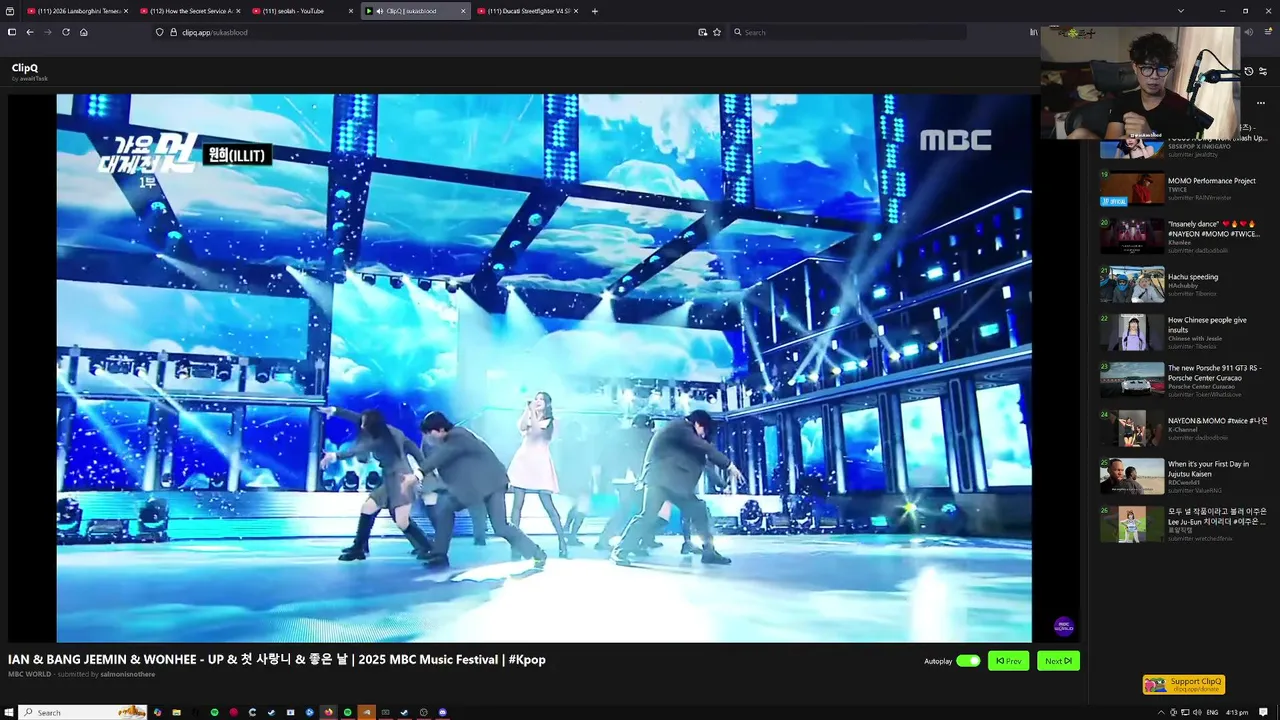Open the browser home page

pos(84,32)
